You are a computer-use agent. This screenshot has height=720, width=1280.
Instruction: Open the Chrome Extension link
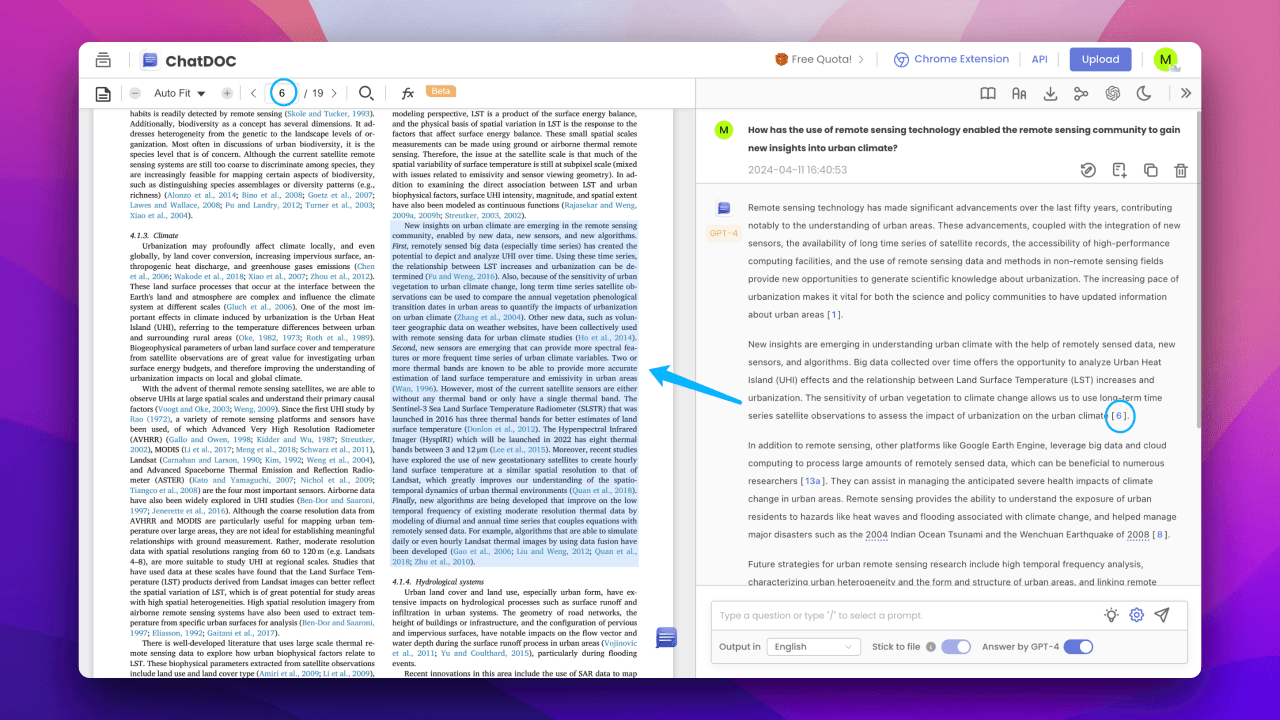click(x=951, y=59)
